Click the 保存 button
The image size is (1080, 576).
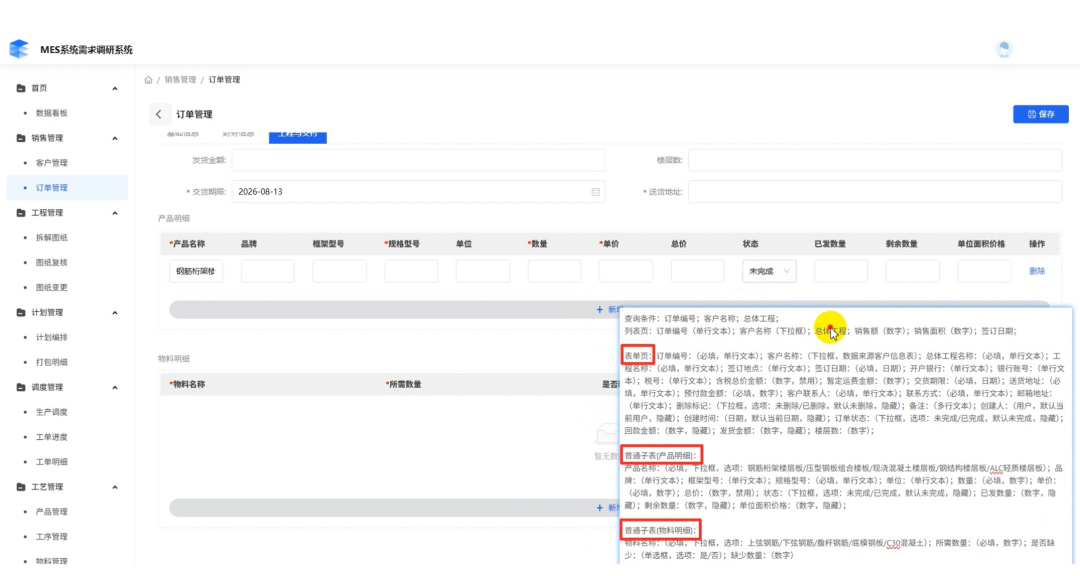(1041, 114)
